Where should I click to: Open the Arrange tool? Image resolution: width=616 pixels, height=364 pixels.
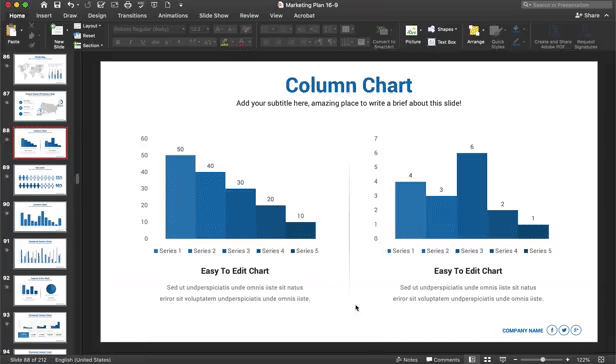coord(475,35)
